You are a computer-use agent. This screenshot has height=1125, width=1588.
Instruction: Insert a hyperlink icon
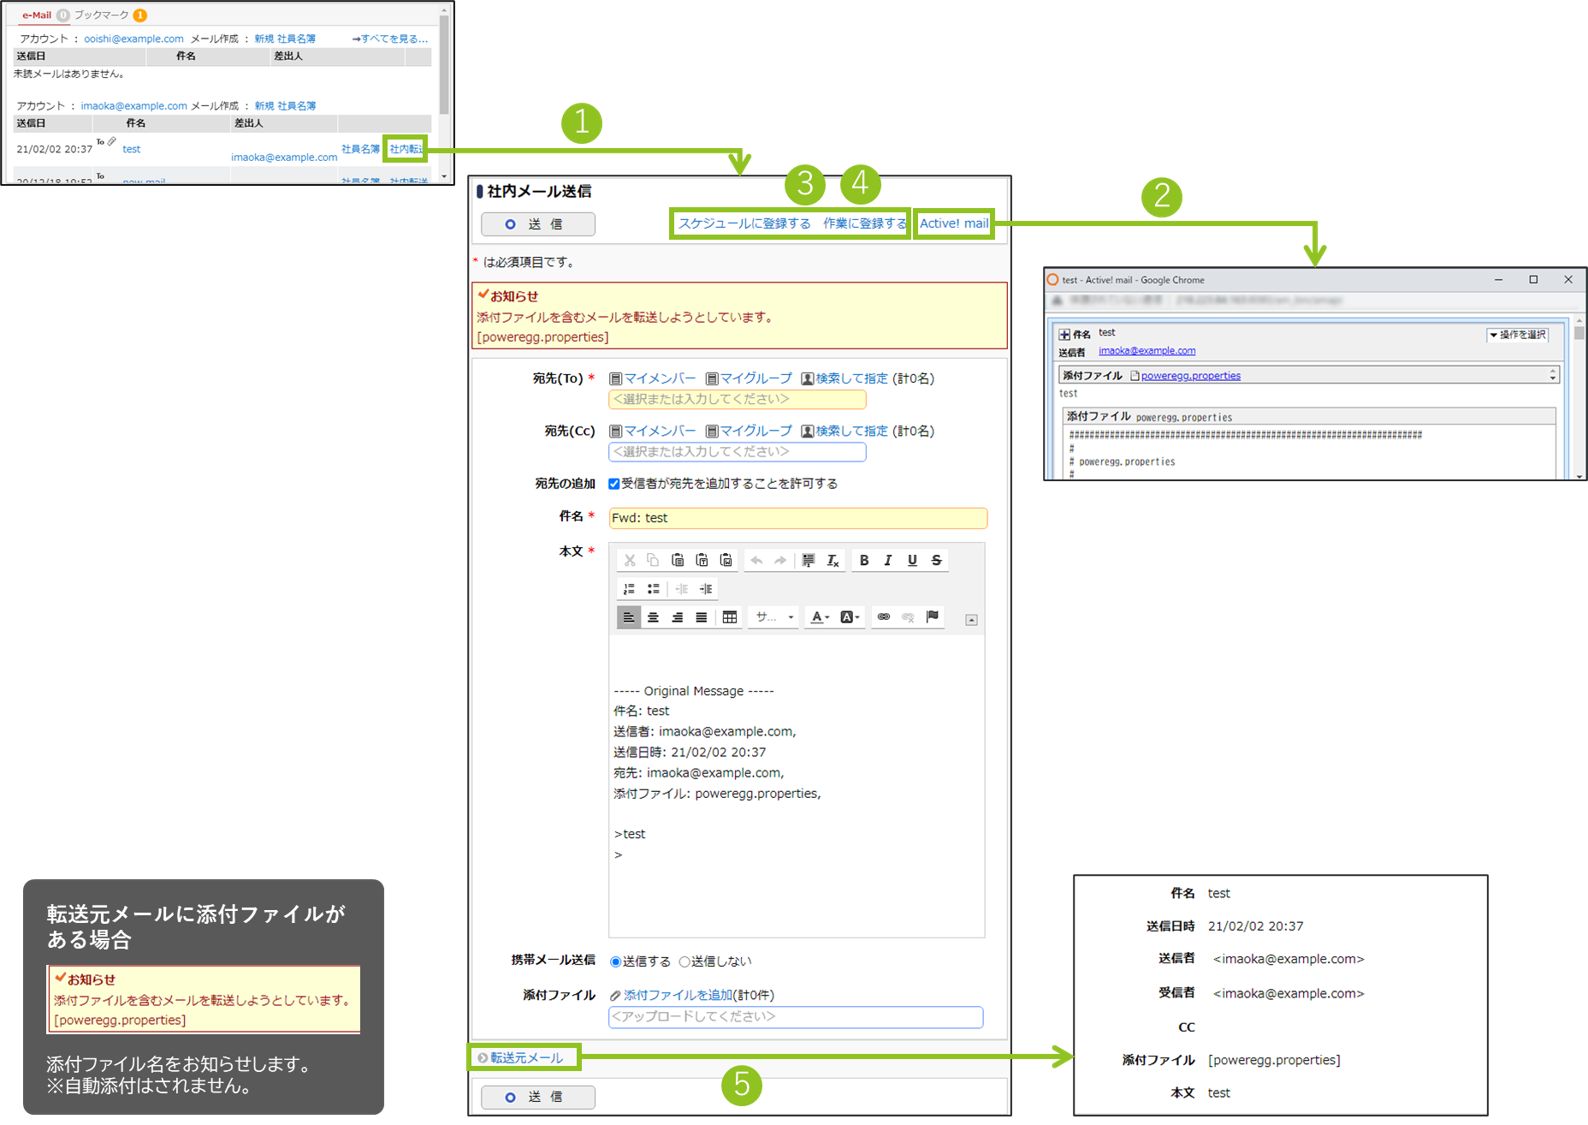pyautogui.click(x=884, y=617)
